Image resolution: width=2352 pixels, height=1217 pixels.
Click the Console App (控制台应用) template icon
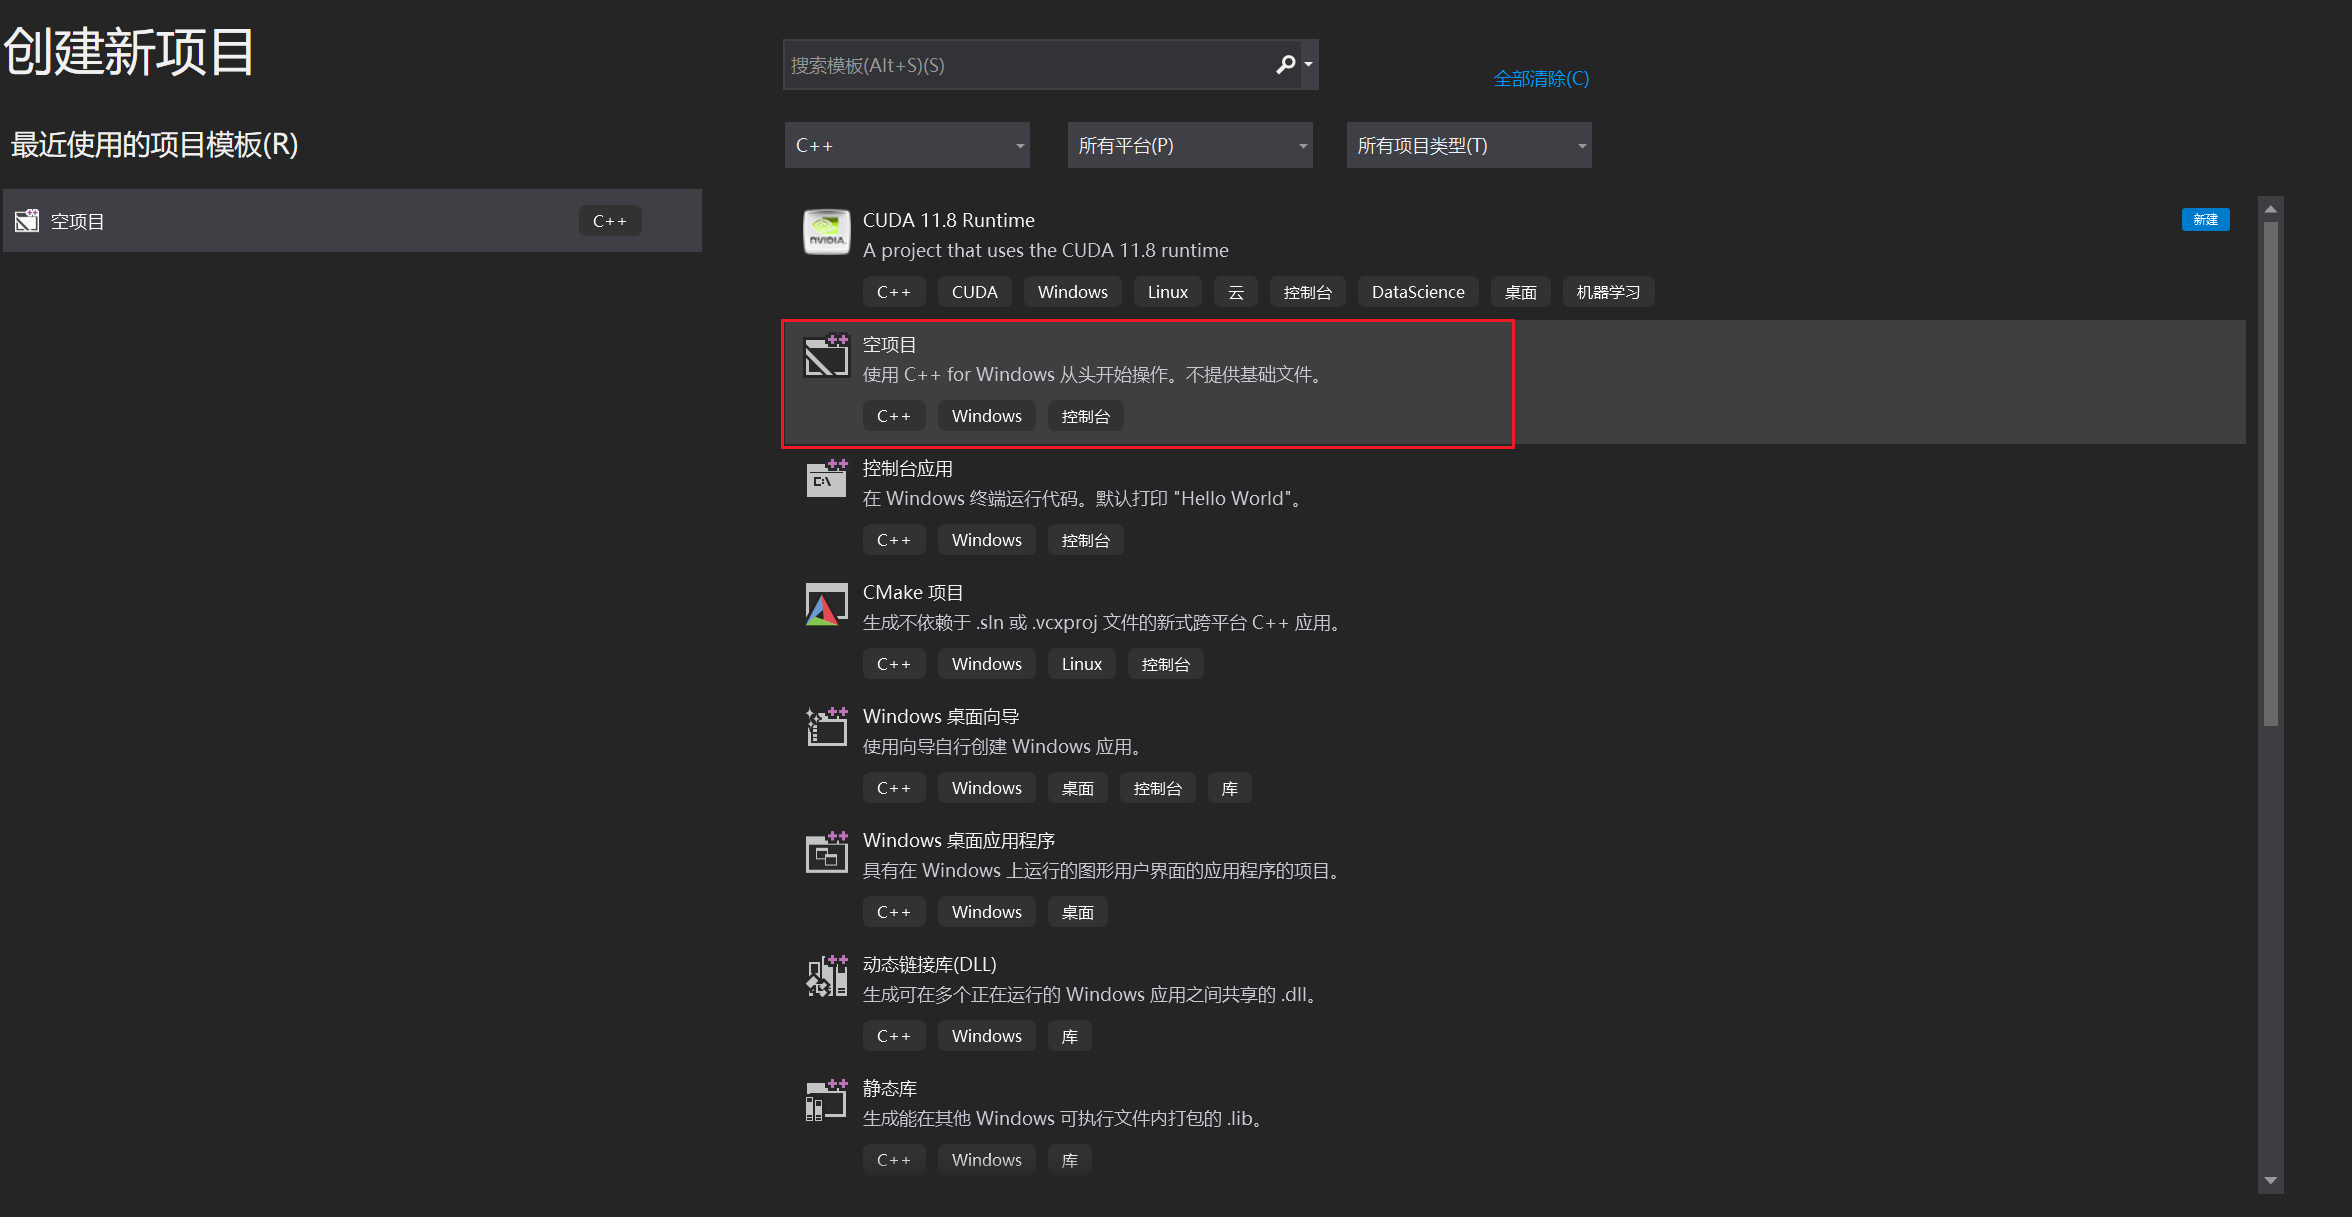[826, 480]
